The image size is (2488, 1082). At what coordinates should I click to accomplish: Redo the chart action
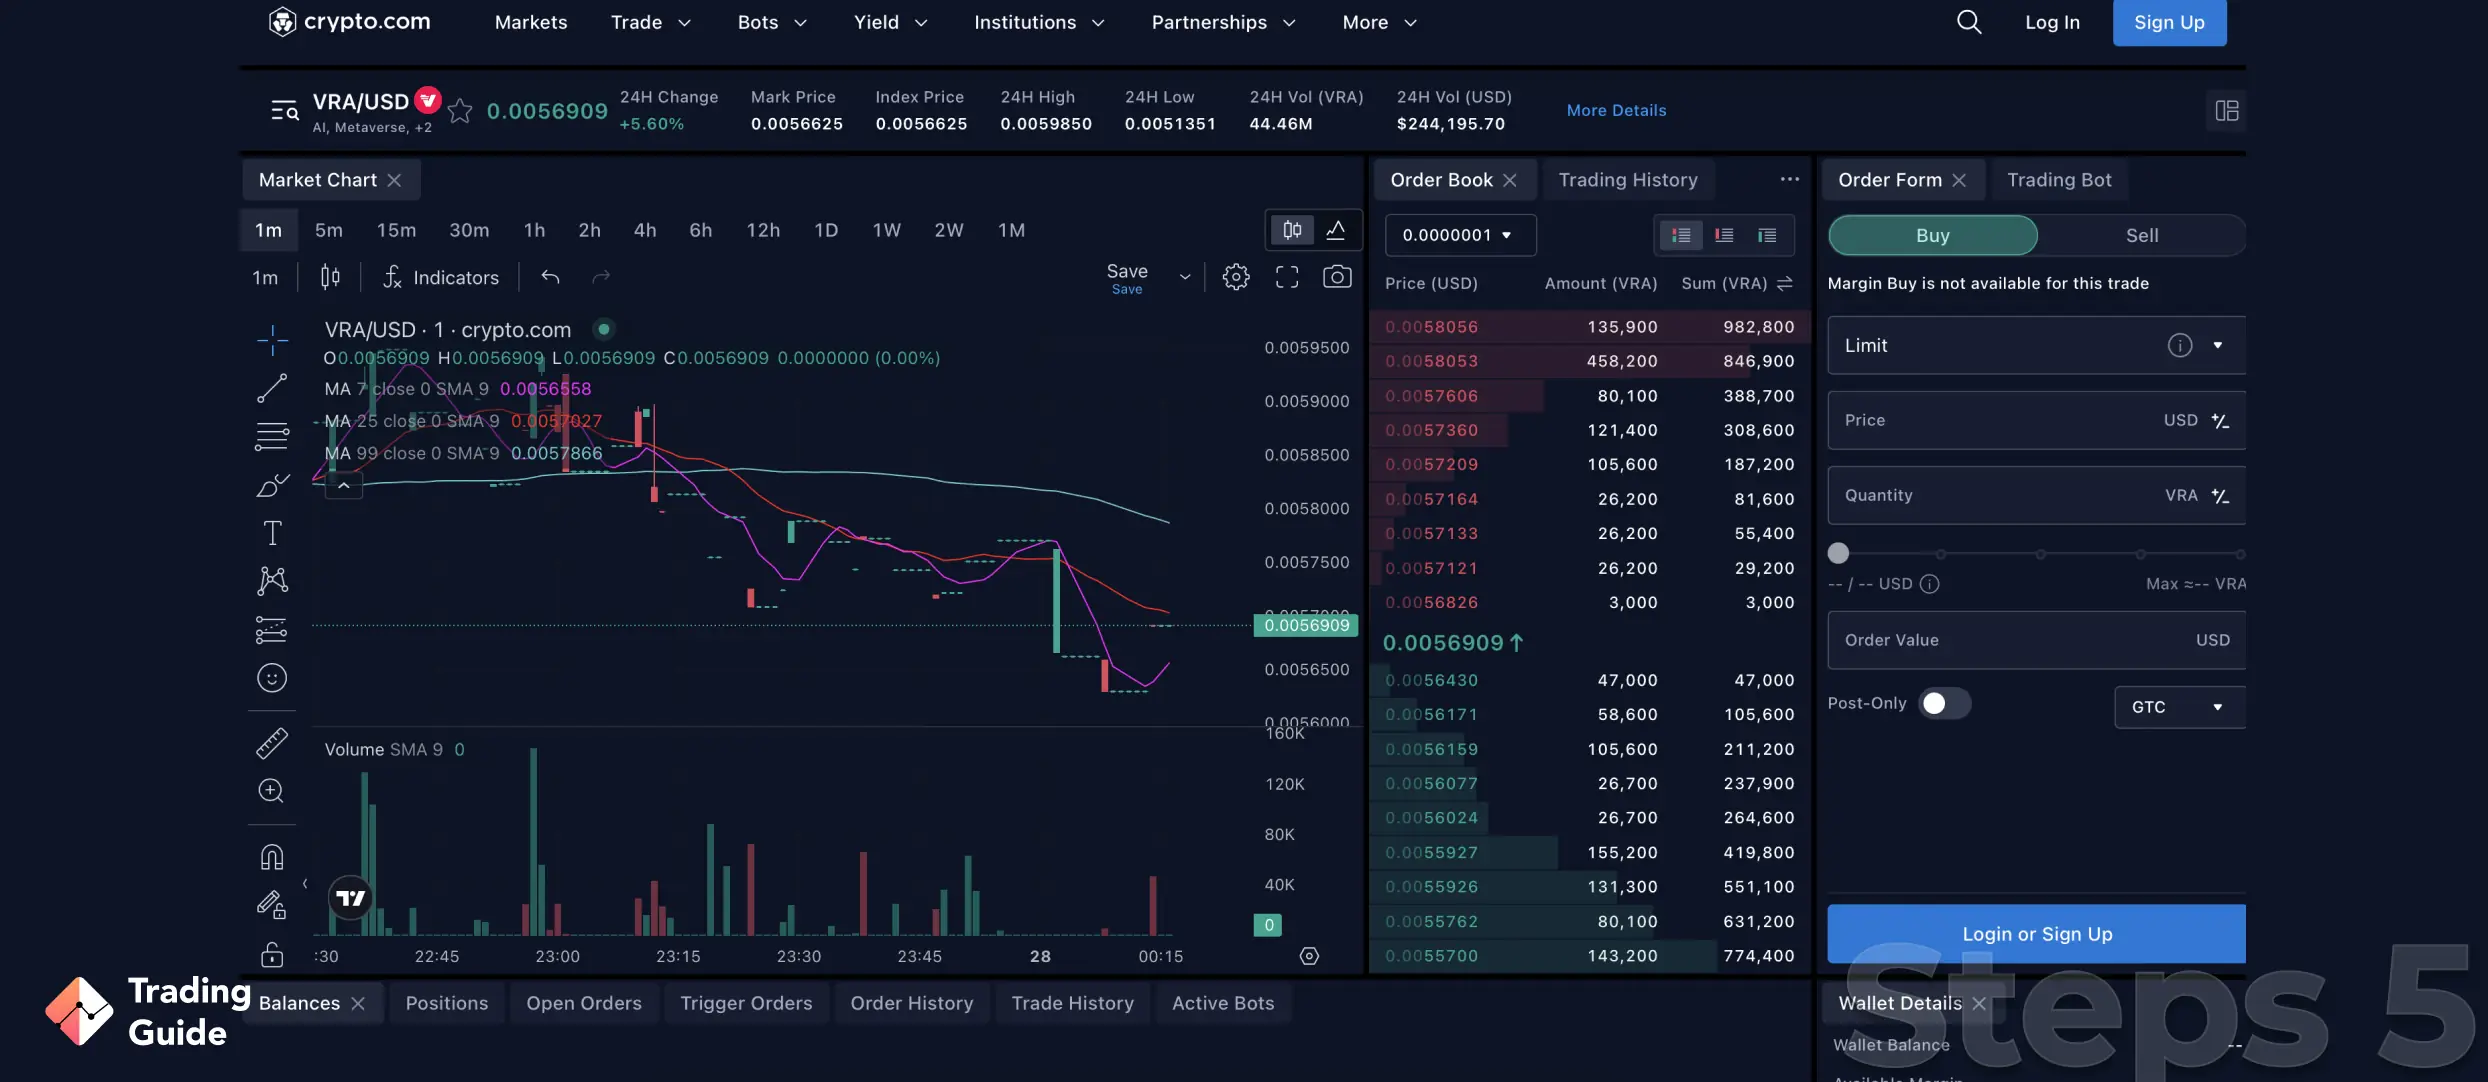pos(601,277)
